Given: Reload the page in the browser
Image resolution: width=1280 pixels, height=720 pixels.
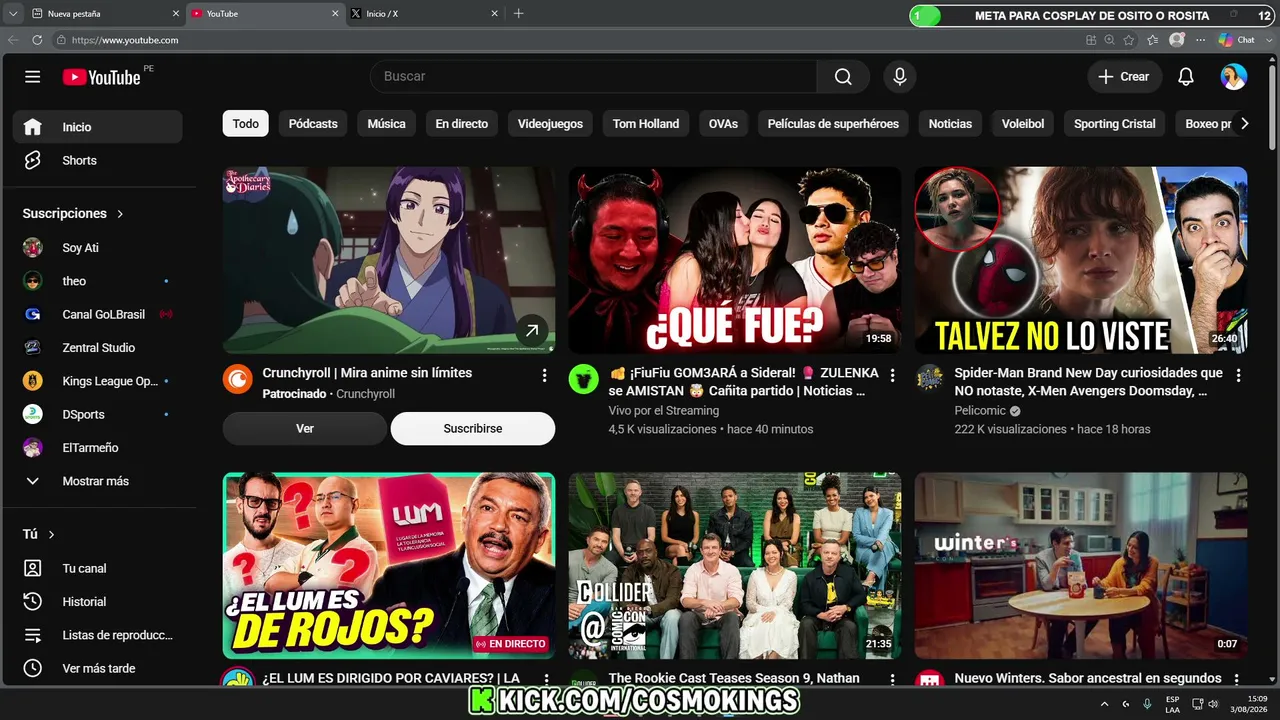Looking at the screenshot, I should 37,40.
